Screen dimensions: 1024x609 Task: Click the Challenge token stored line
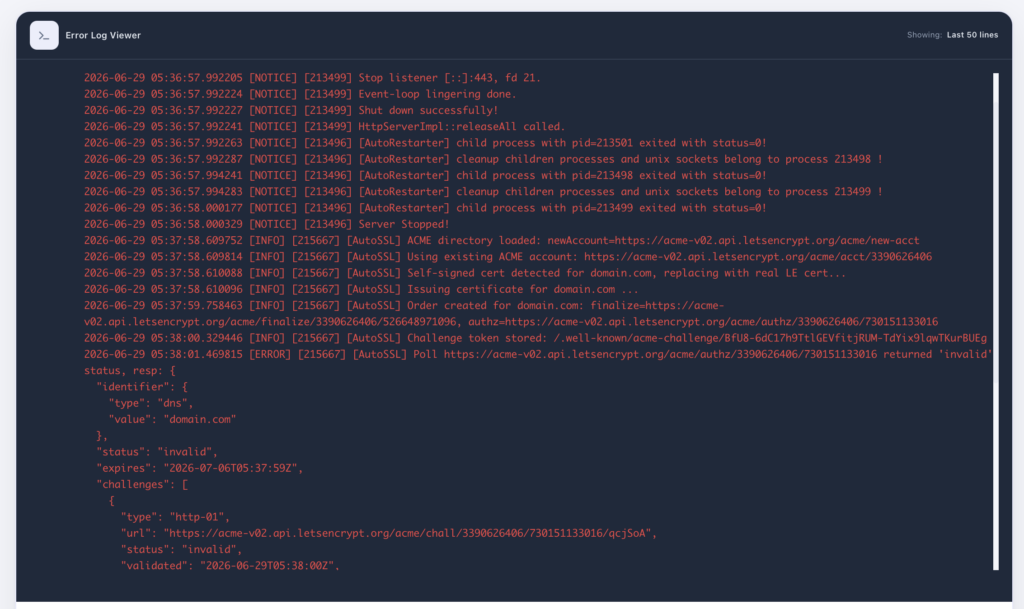coord(535,338)
